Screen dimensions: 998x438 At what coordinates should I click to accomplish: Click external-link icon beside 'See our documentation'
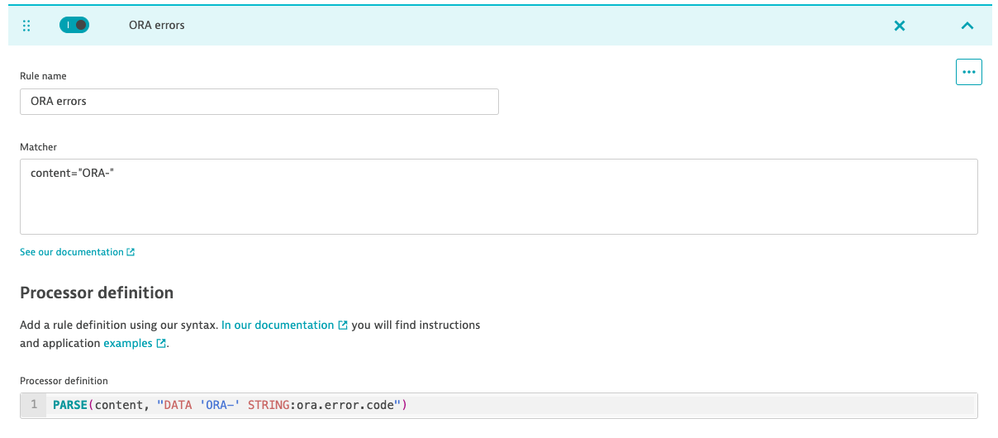(x=131, y=252)
